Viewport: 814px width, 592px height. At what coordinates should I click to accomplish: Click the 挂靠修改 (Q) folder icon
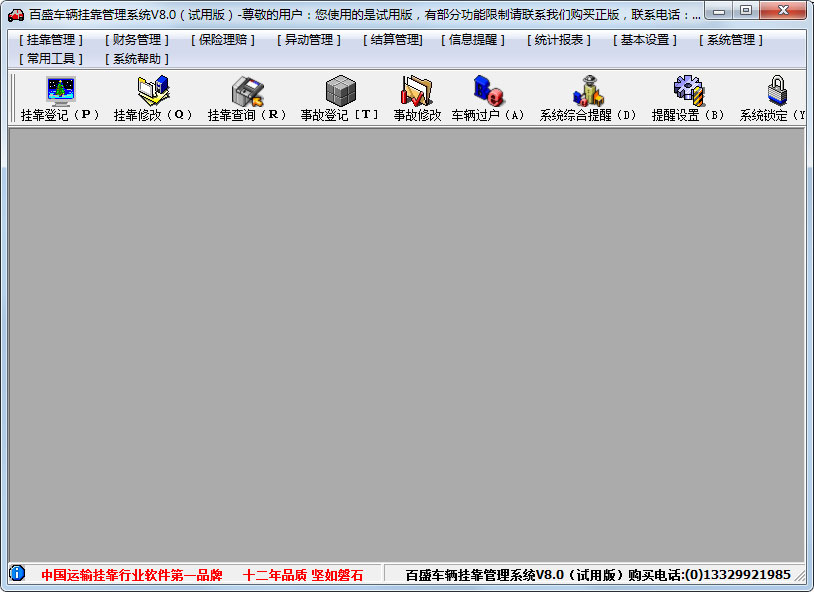pyautogui.click(x=153, y=91)
